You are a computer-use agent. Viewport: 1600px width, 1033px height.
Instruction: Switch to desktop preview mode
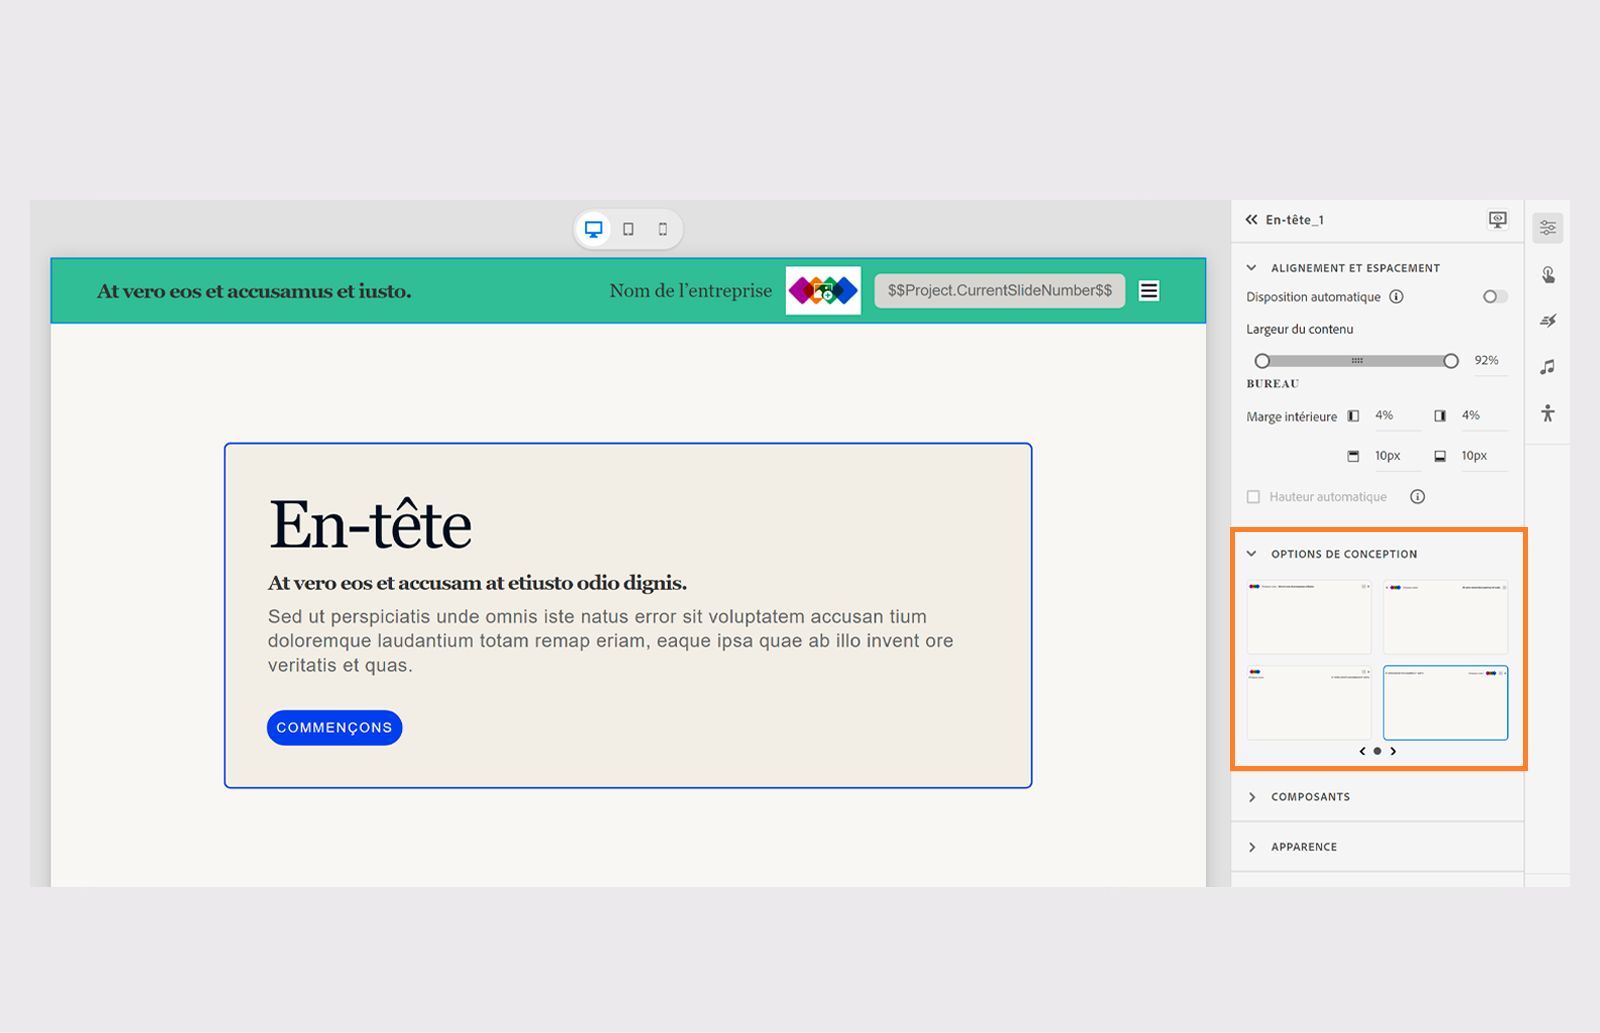[593, 228]
